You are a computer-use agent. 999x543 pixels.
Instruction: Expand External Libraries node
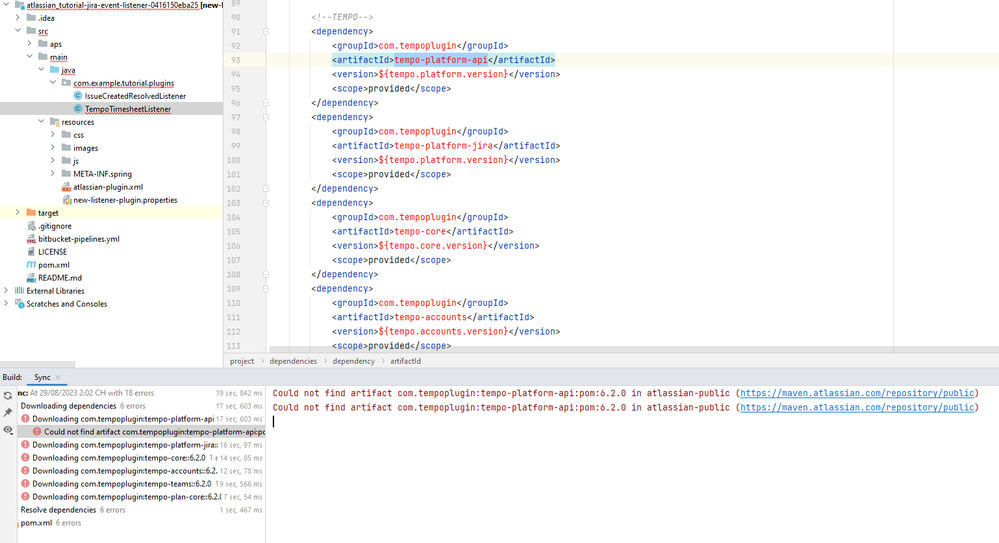pos(6,291)
